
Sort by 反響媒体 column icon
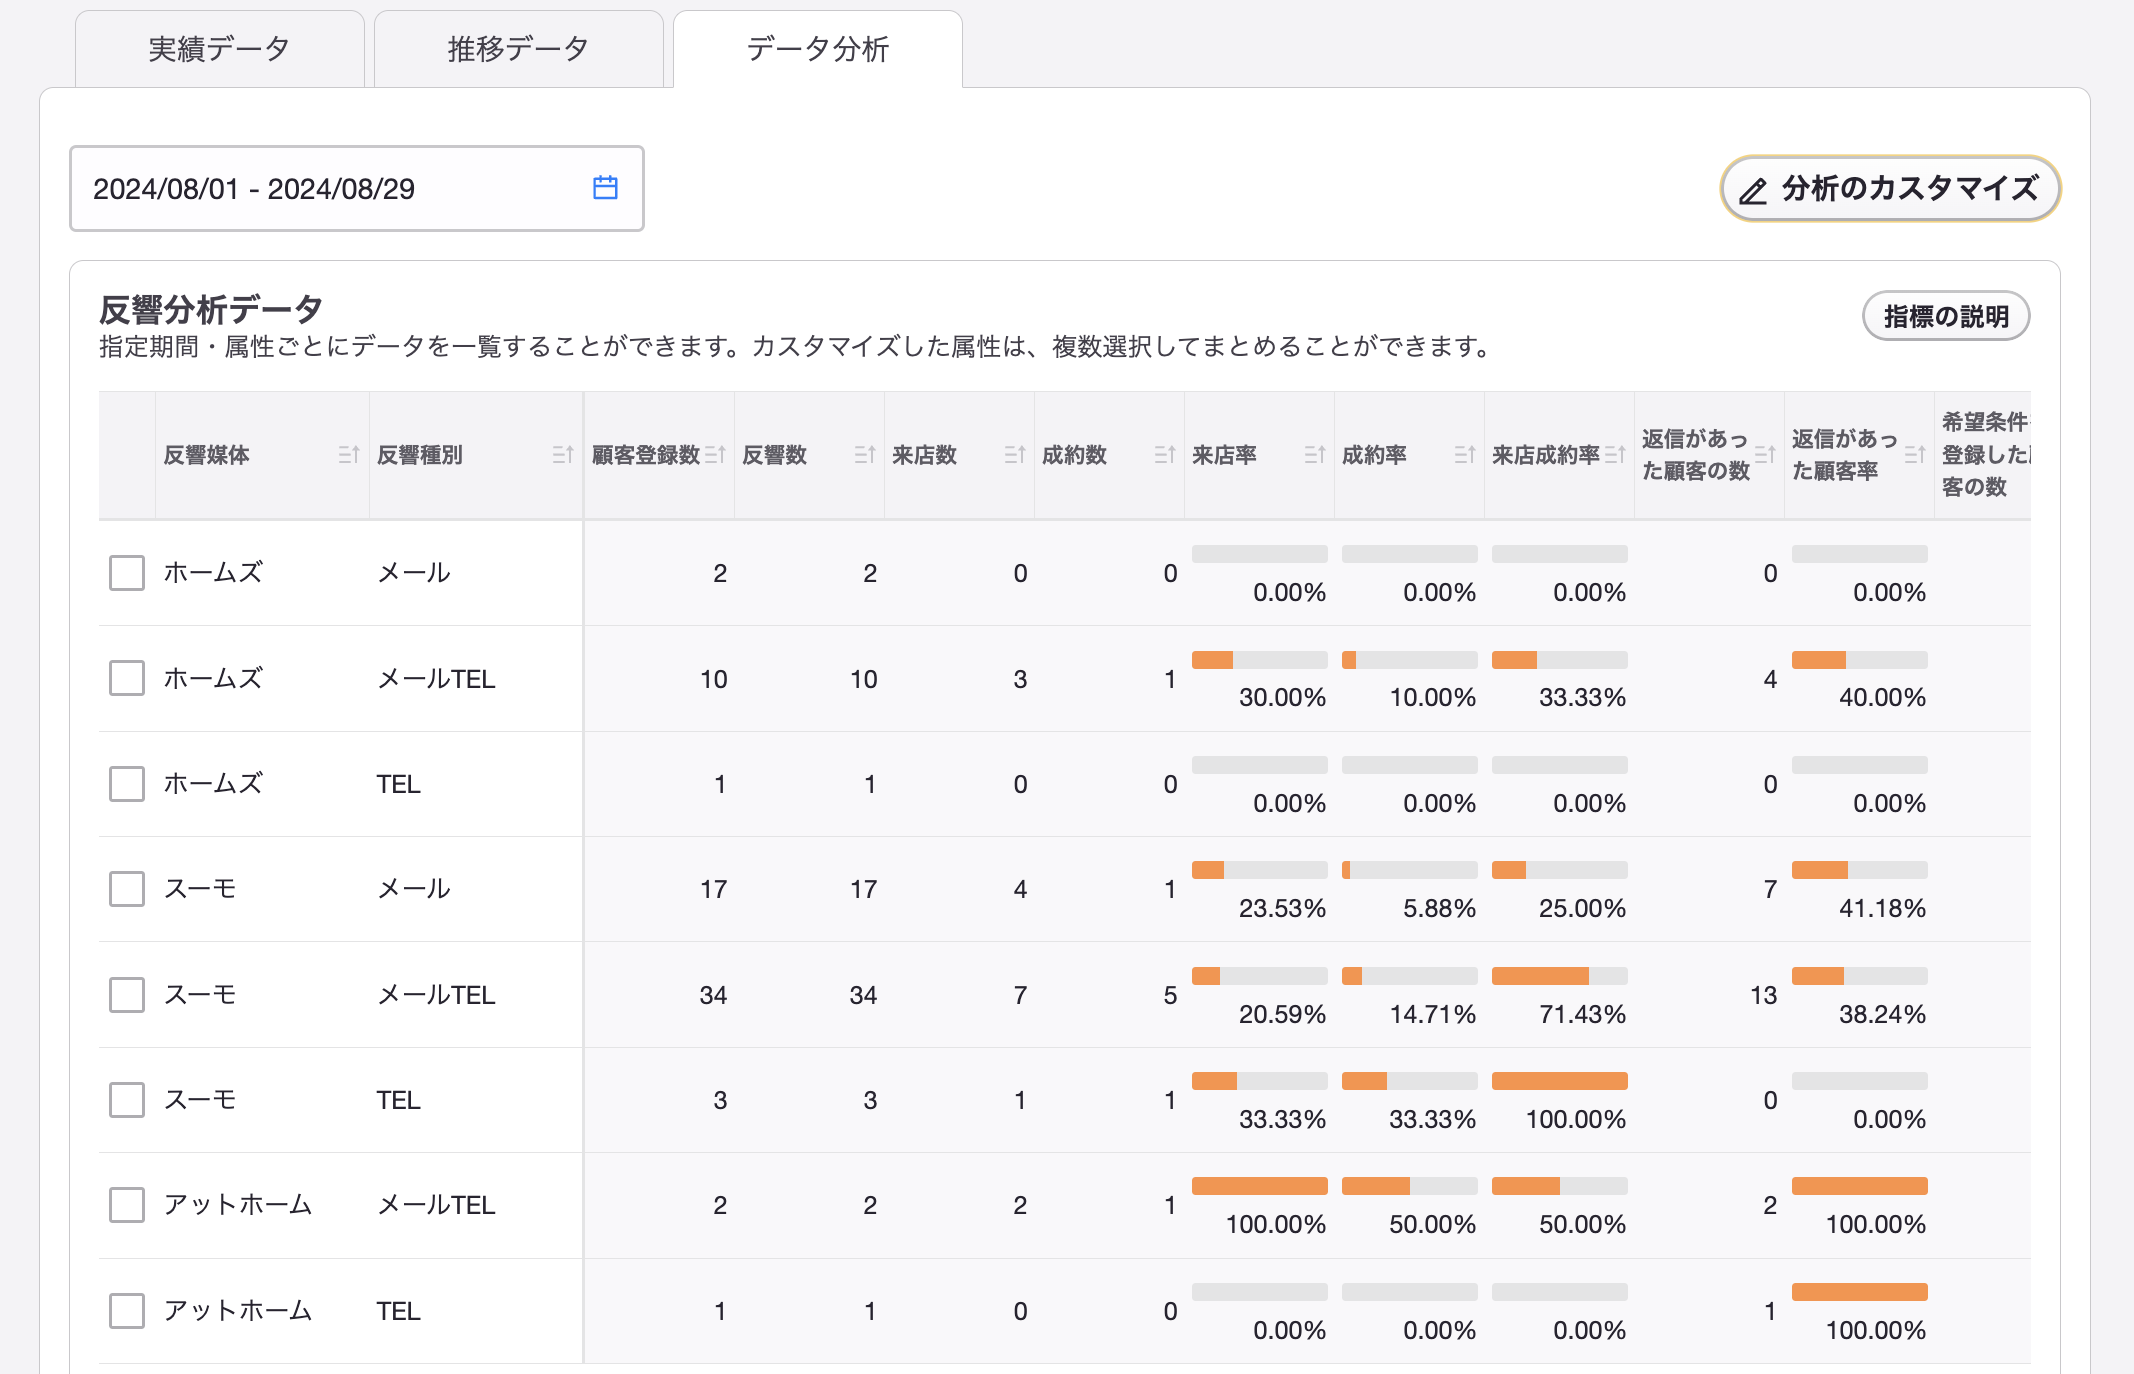pos(348,455)
